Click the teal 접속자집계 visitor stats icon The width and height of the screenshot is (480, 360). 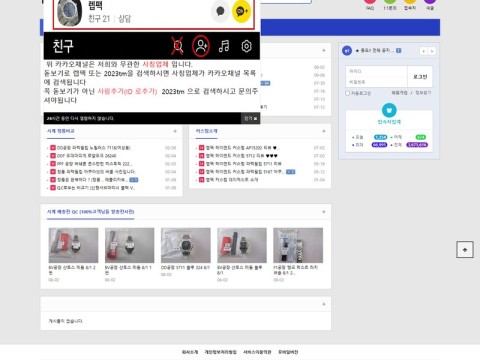coord(389,110)
